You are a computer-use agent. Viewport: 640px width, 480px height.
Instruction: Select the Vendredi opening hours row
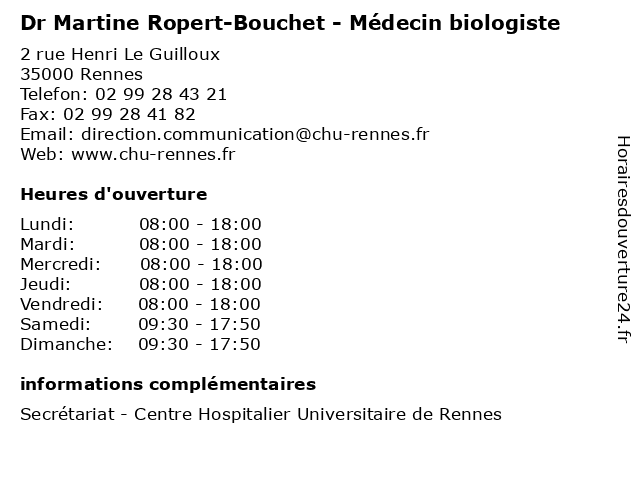pos(140,304)
